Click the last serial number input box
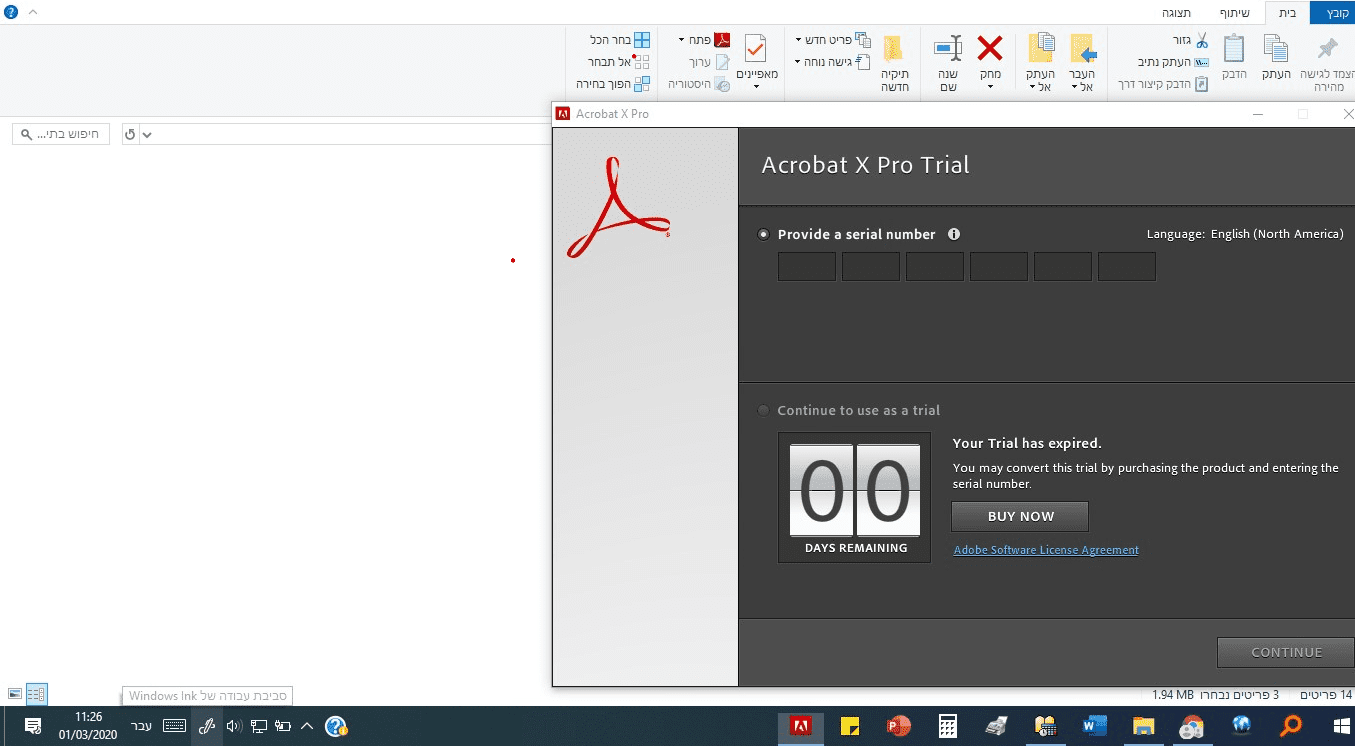Screen dimensions: 1355x746 (1127, 266)
